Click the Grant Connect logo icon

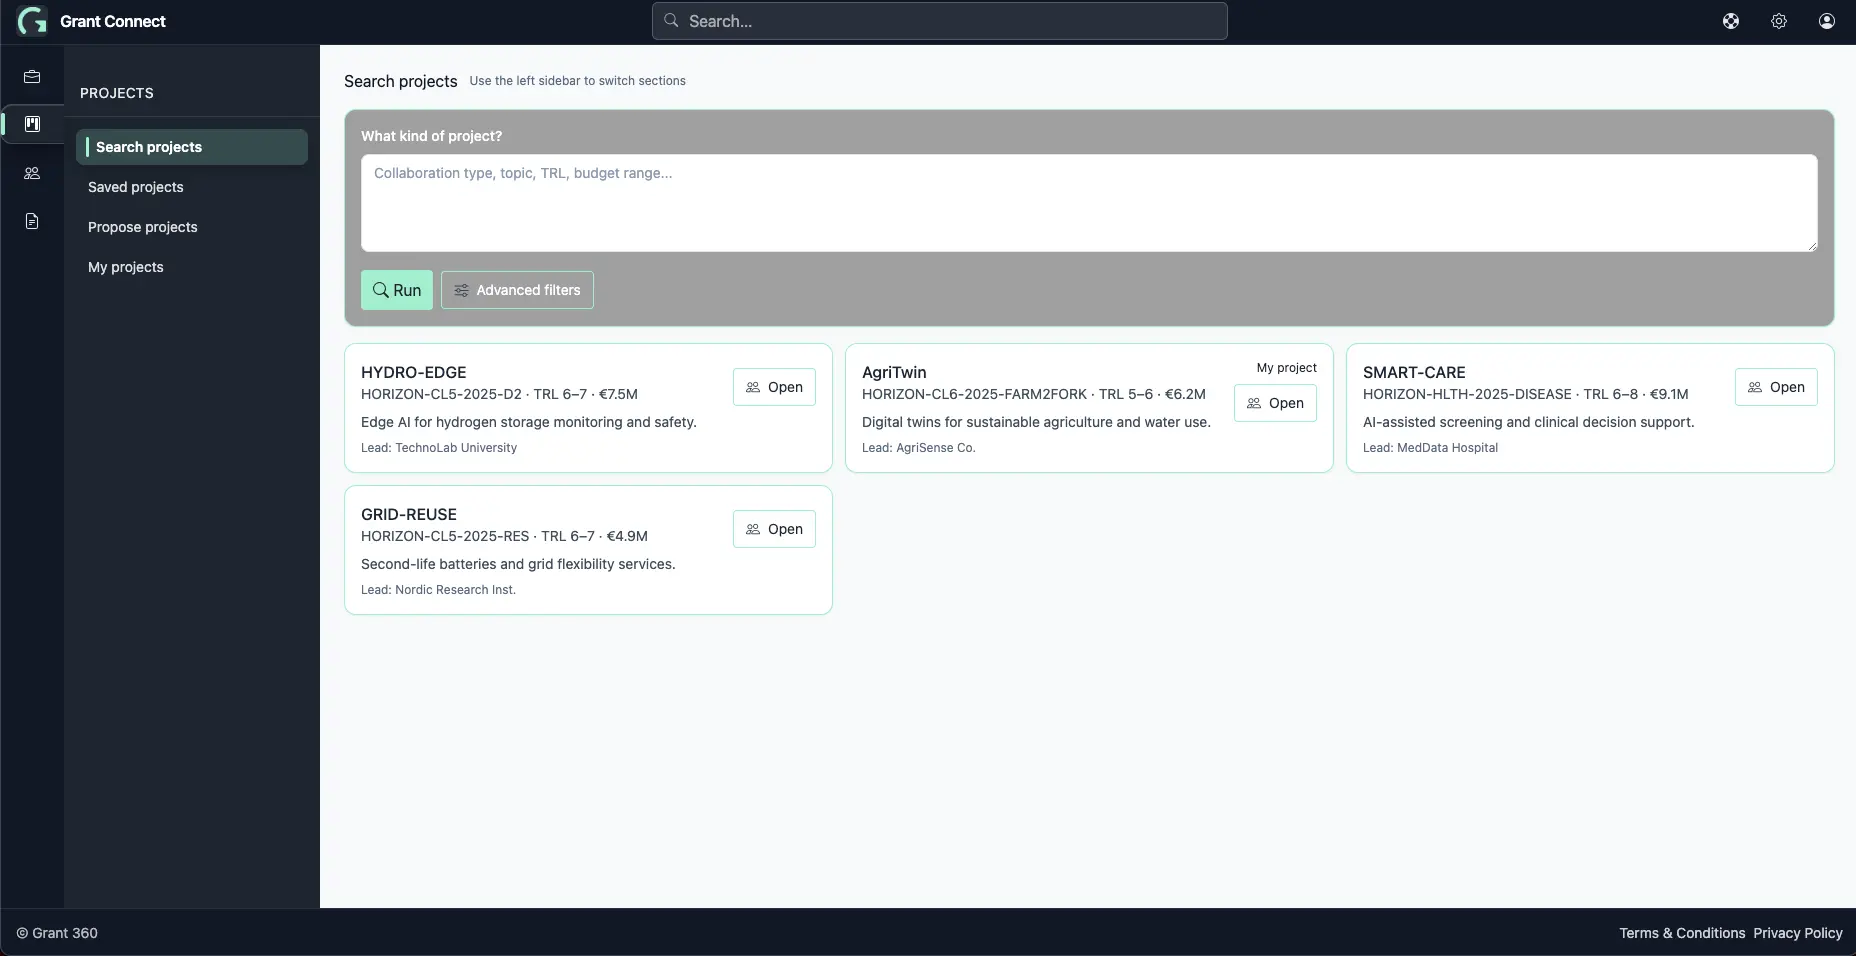click(x=32, y=21)
